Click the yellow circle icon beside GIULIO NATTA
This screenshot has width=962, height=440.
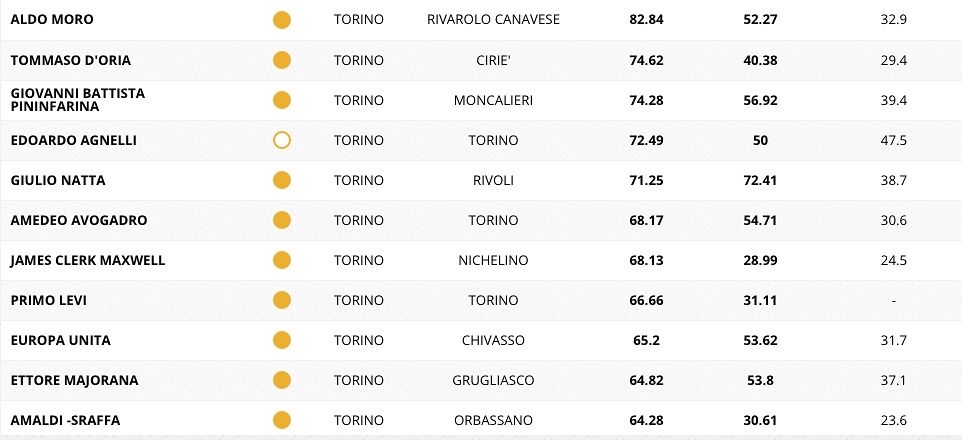(x=282, y=180)
